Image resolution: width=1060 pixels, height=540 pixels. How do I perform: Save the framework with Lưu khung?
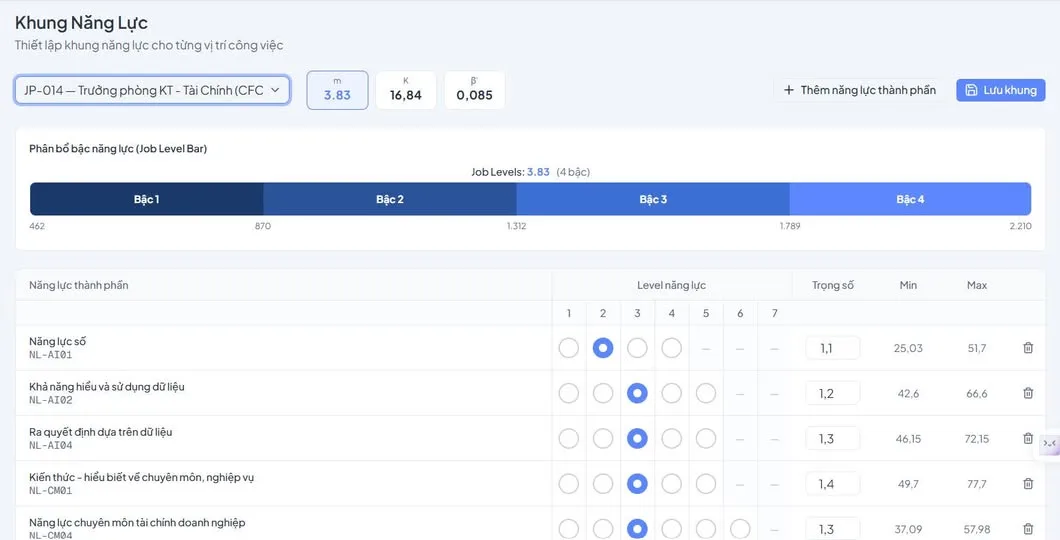tap(1001, 90)
